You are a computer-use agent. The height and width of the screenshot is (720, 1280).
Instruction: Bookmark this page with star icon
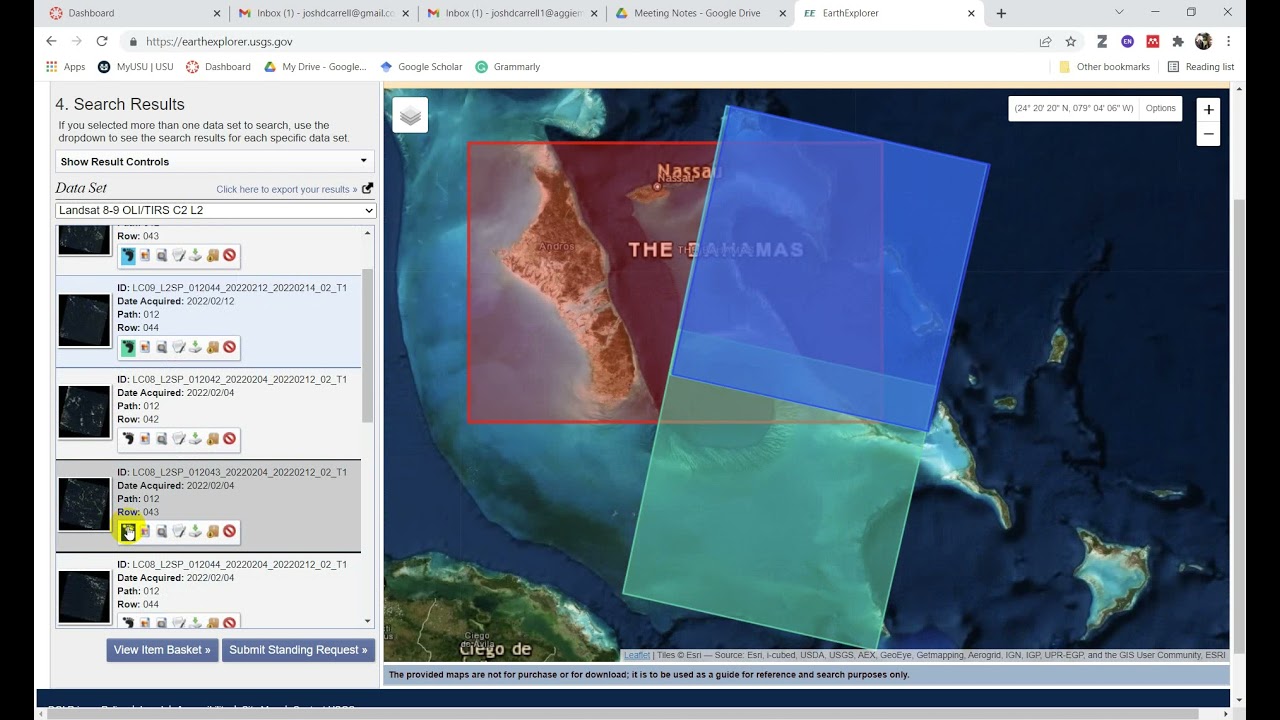1071,41
